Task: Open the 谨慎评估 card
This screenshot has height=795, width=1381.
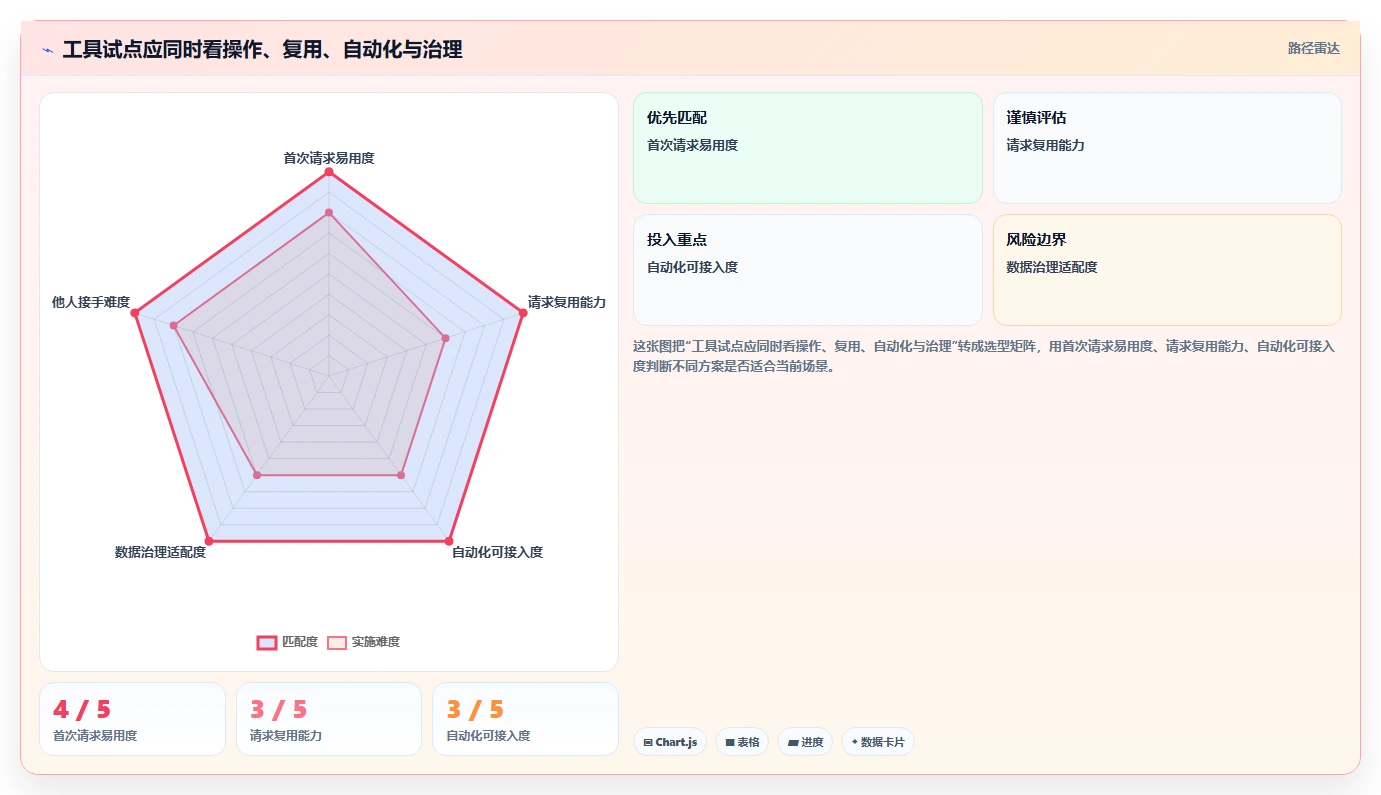Action: coord(1167,148)
